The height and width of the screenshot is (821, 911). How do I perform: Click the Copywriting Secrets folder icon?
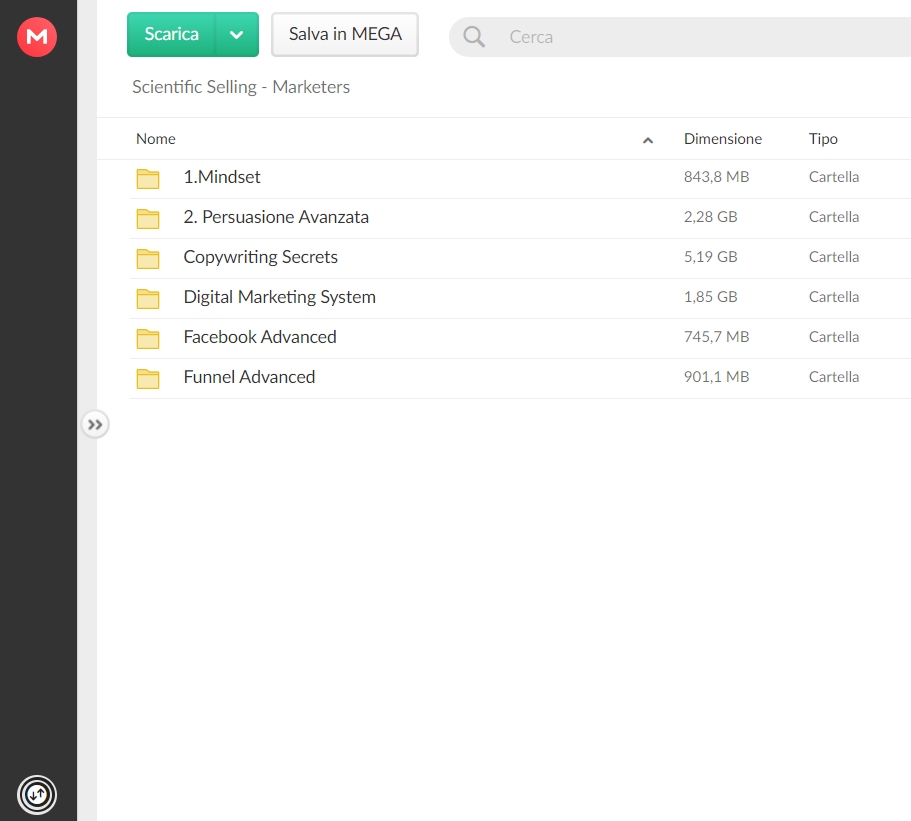click(148, 259)
